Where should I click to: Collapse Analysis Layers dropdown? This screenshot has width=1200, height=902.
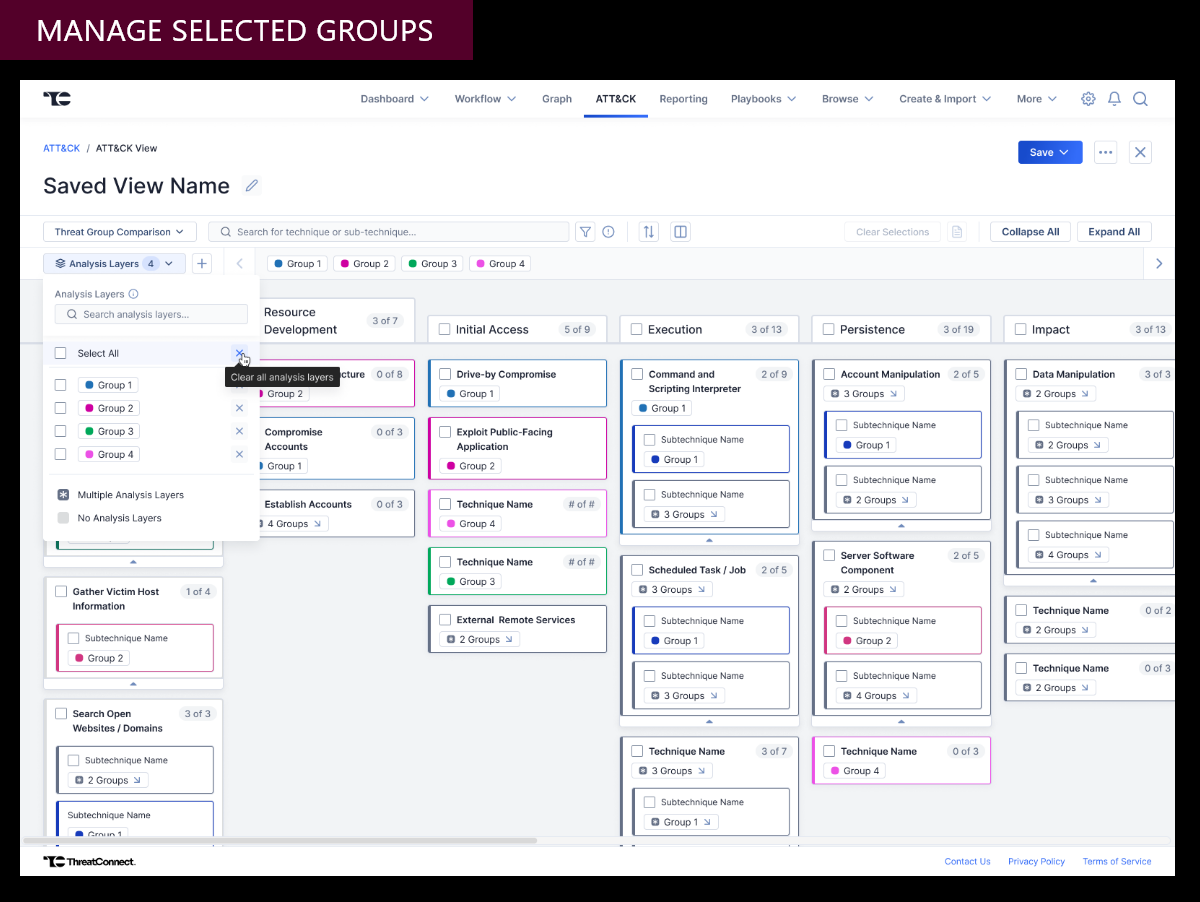114,264
